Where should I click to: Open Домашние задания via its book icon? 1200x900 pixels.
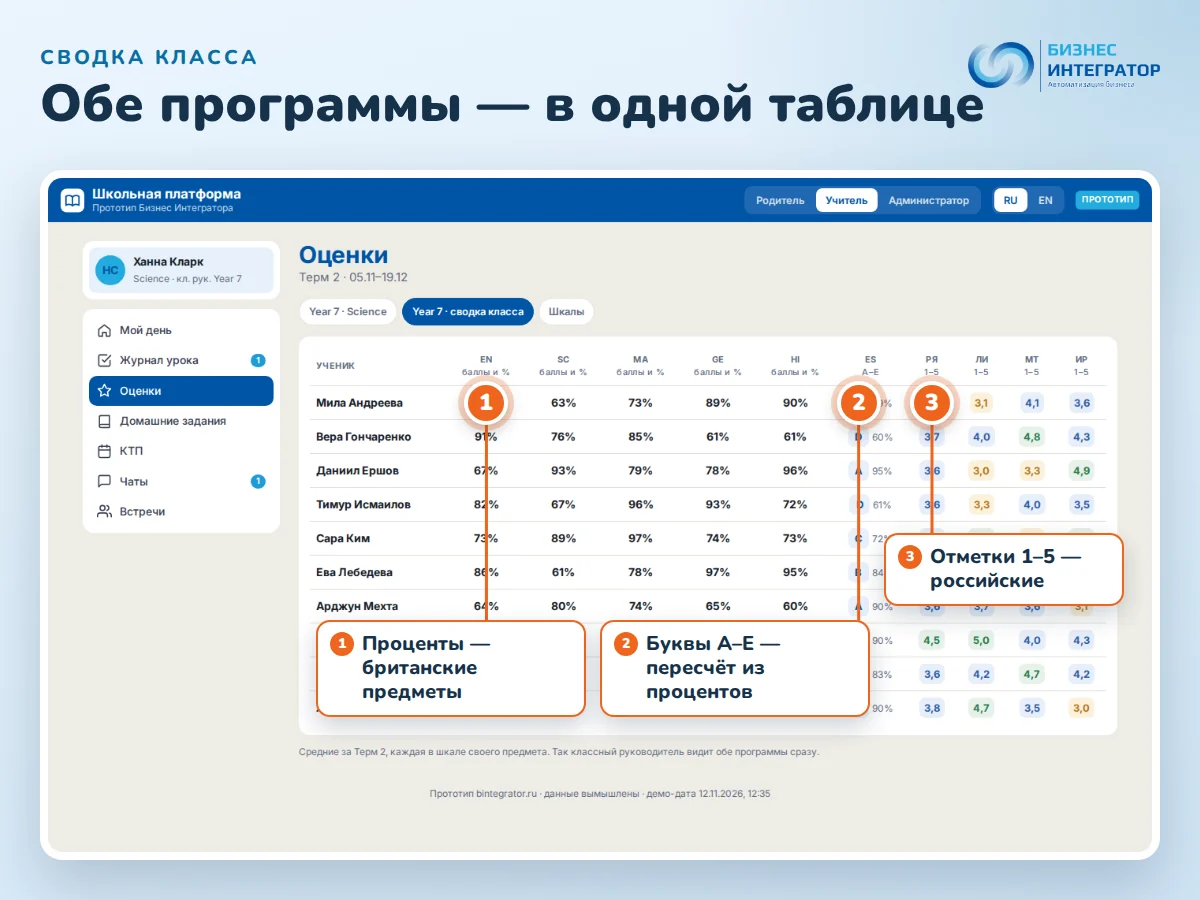pos(104,421)
